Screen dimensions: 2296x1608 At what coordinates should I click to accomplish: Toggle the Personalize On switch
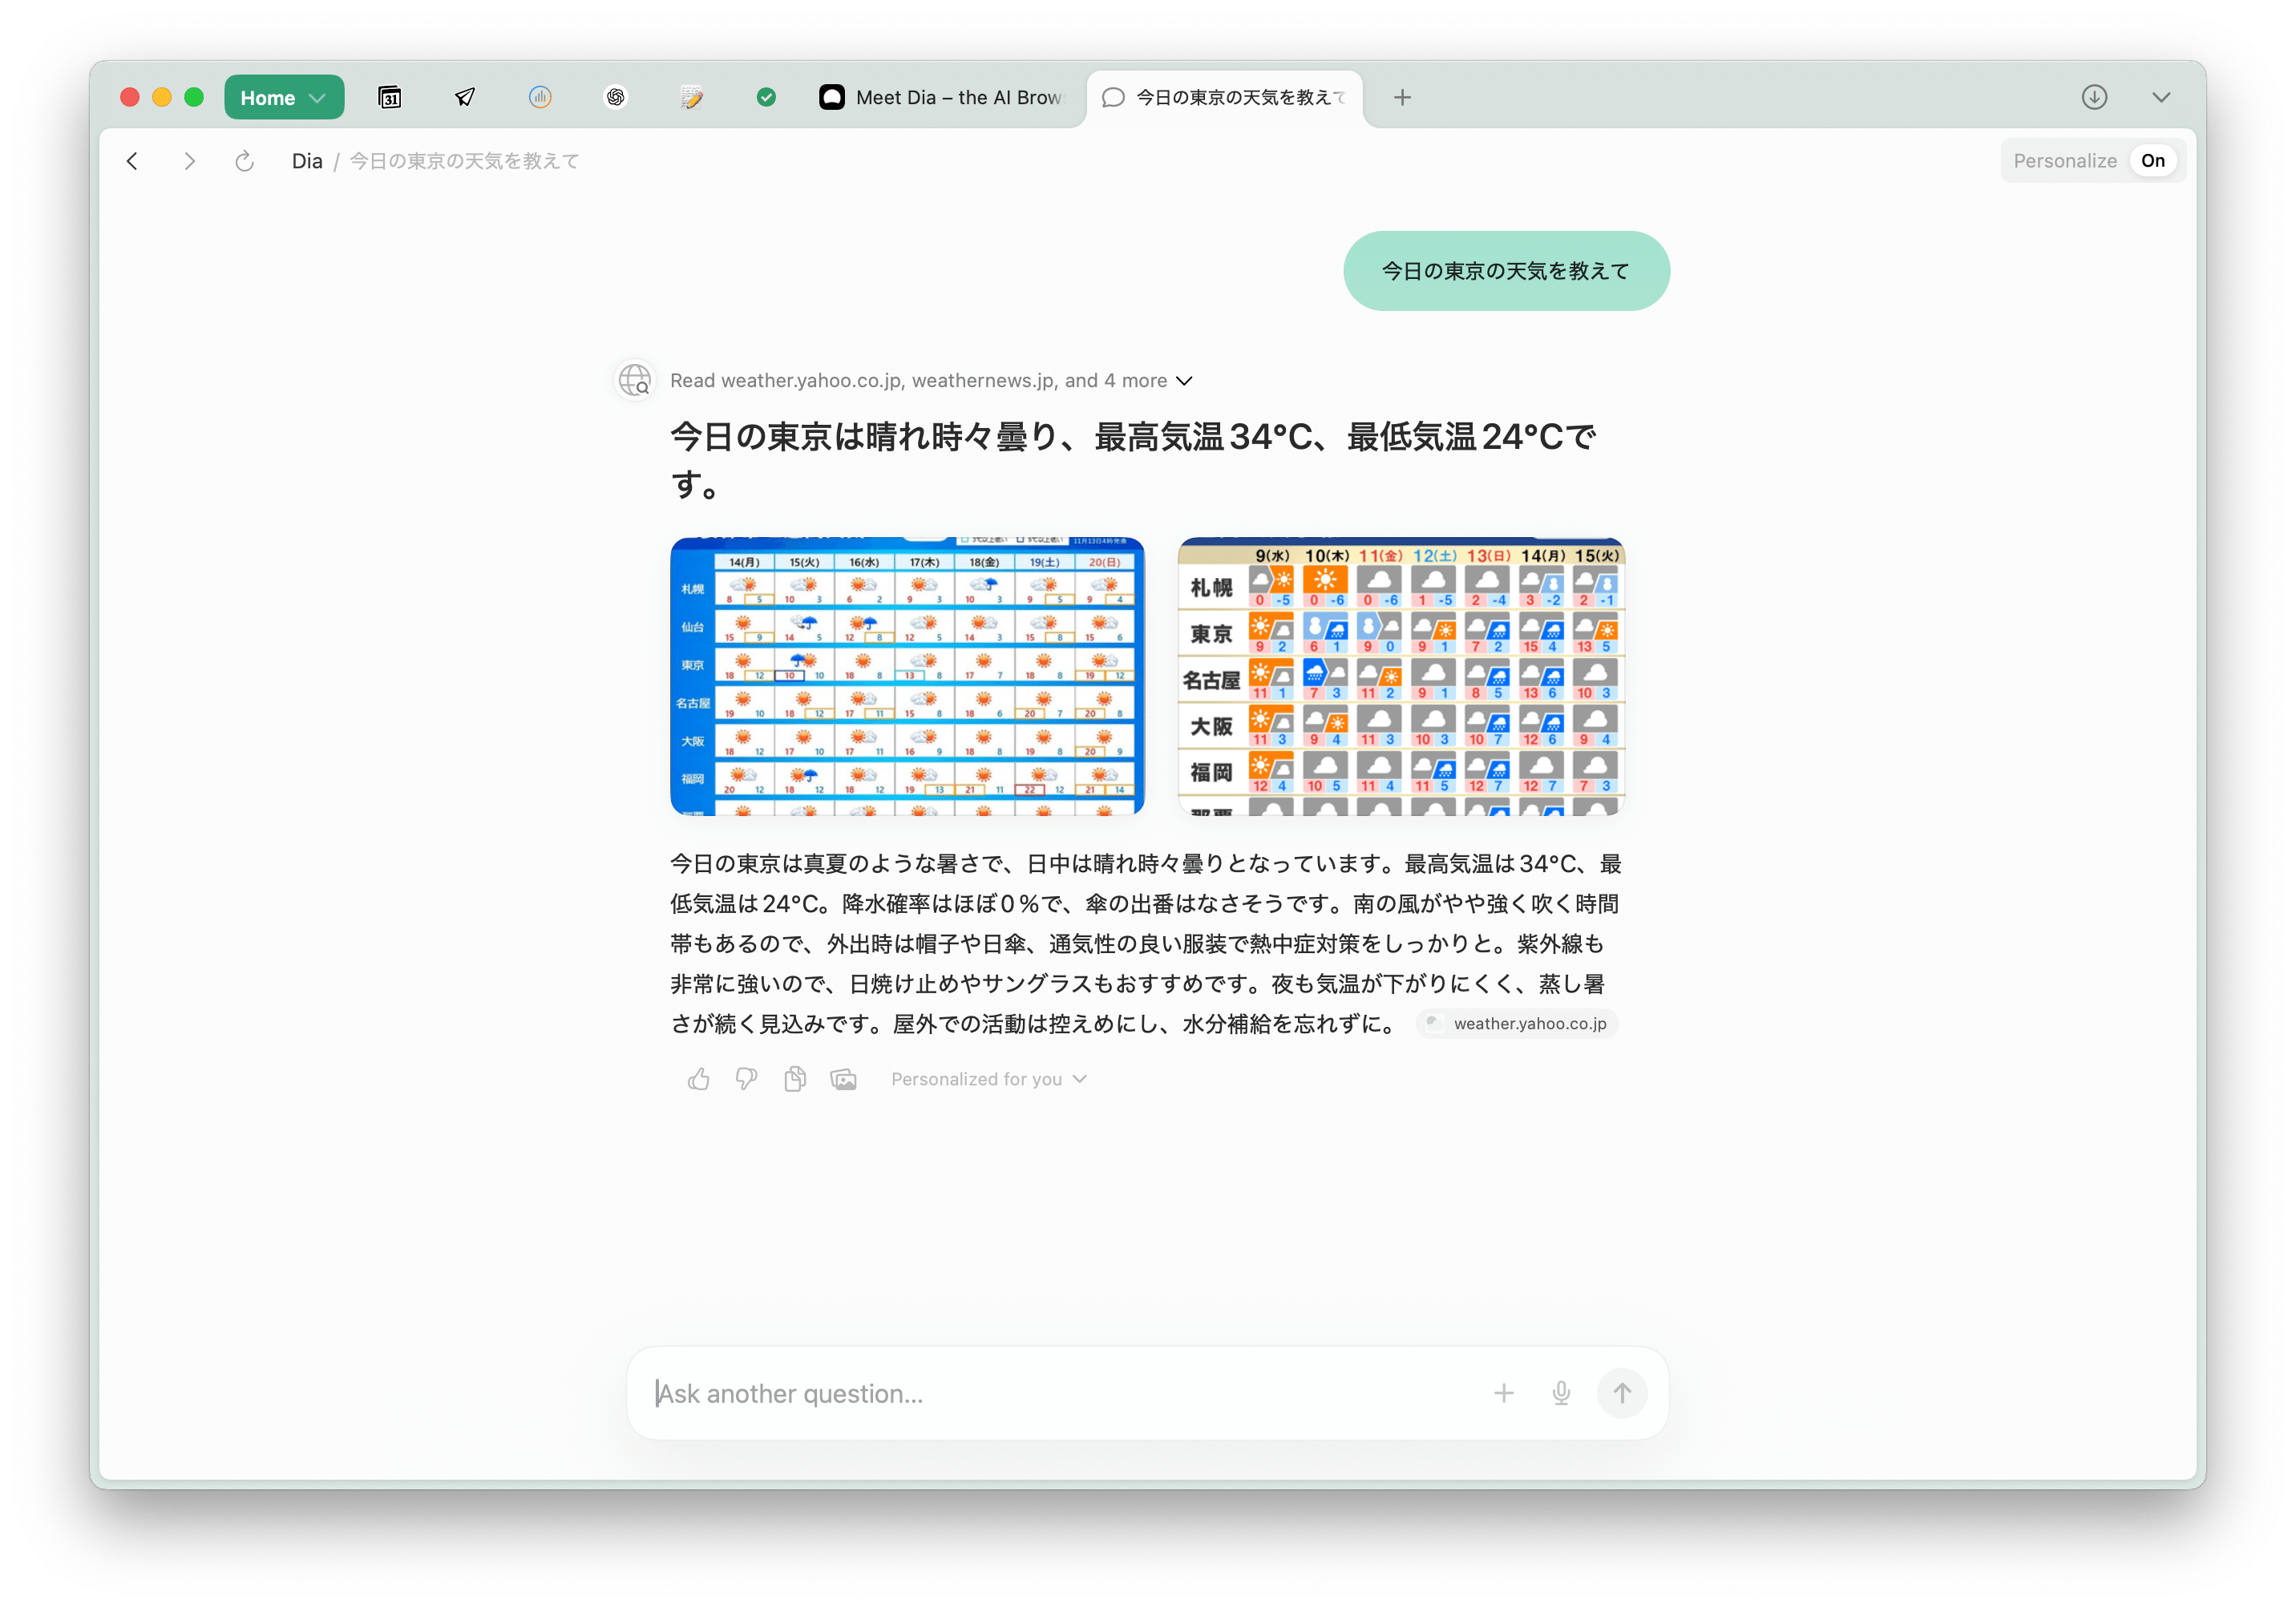click(2152, 161)
